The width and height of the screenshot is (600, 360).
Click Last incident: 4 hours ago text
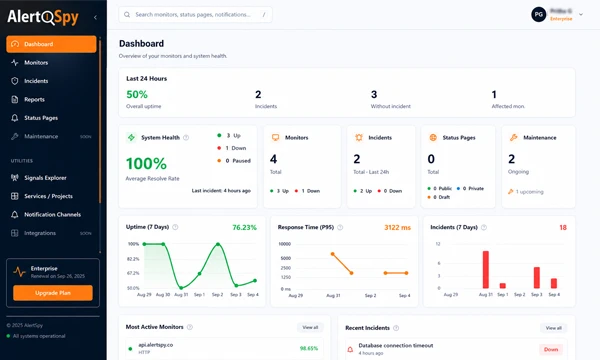coord(221,191)
